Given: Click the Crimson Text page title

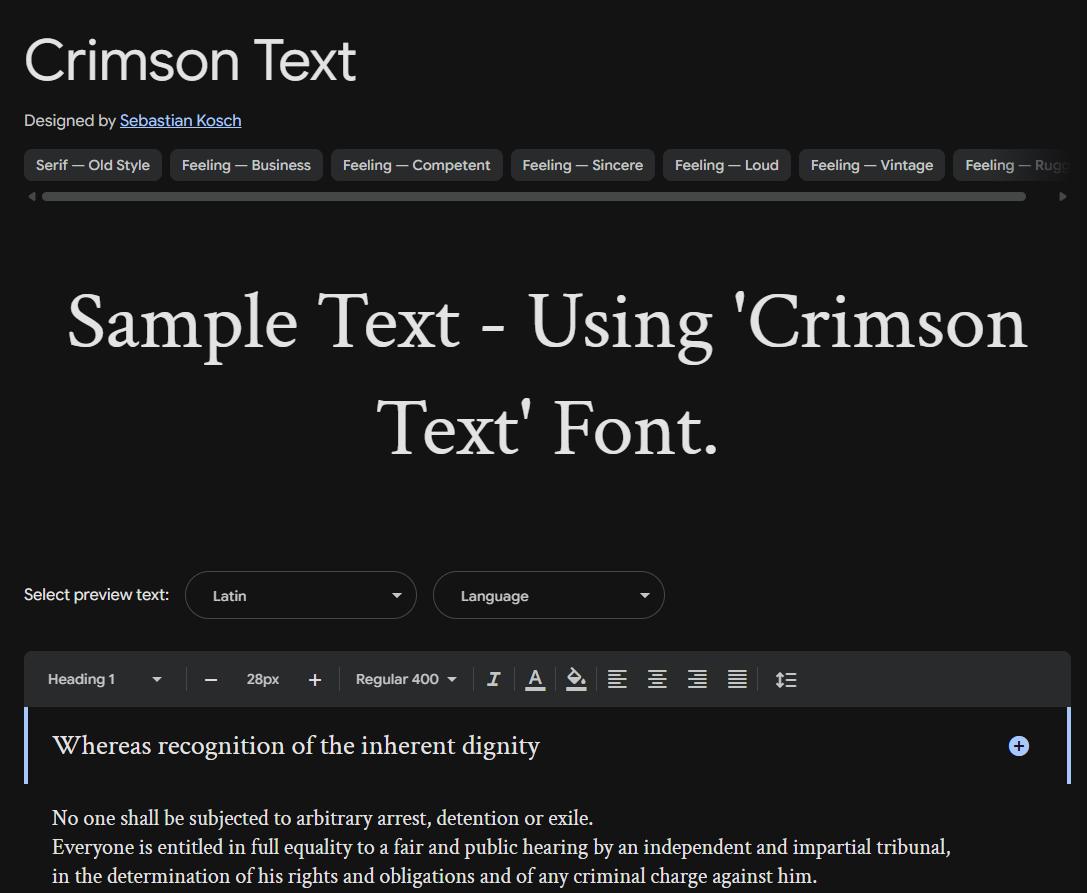Looking at the screenshot, I should [x=190, y=60].
